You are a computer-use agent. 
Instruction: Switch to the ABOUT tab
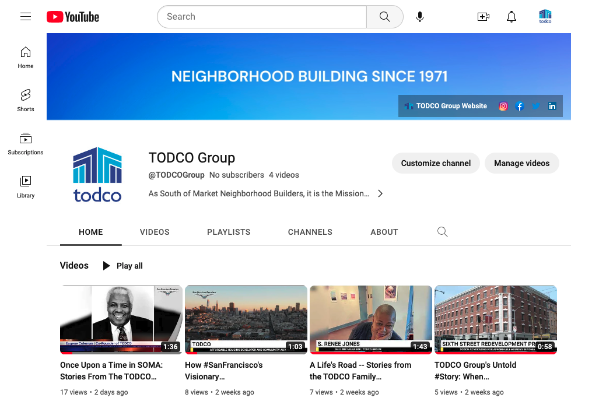(x=384, y=232)
